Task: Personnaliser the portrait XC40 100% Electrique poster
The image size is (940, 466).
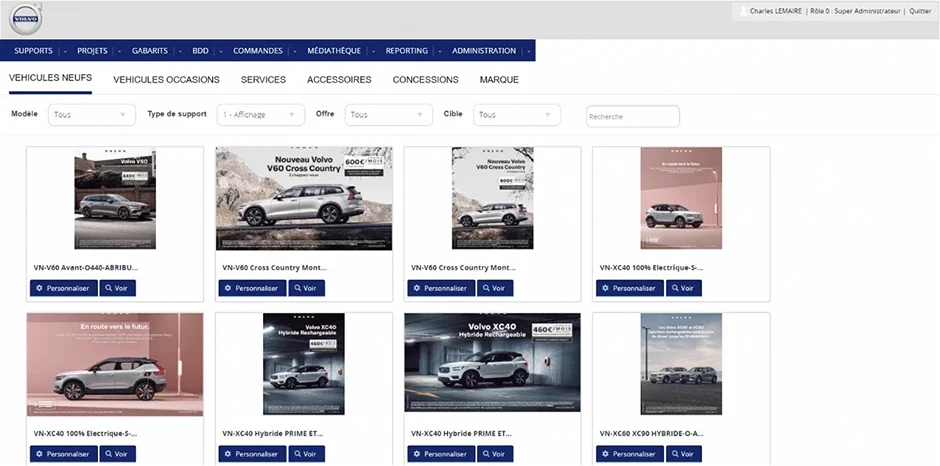Action: click(x=629, y=288)
